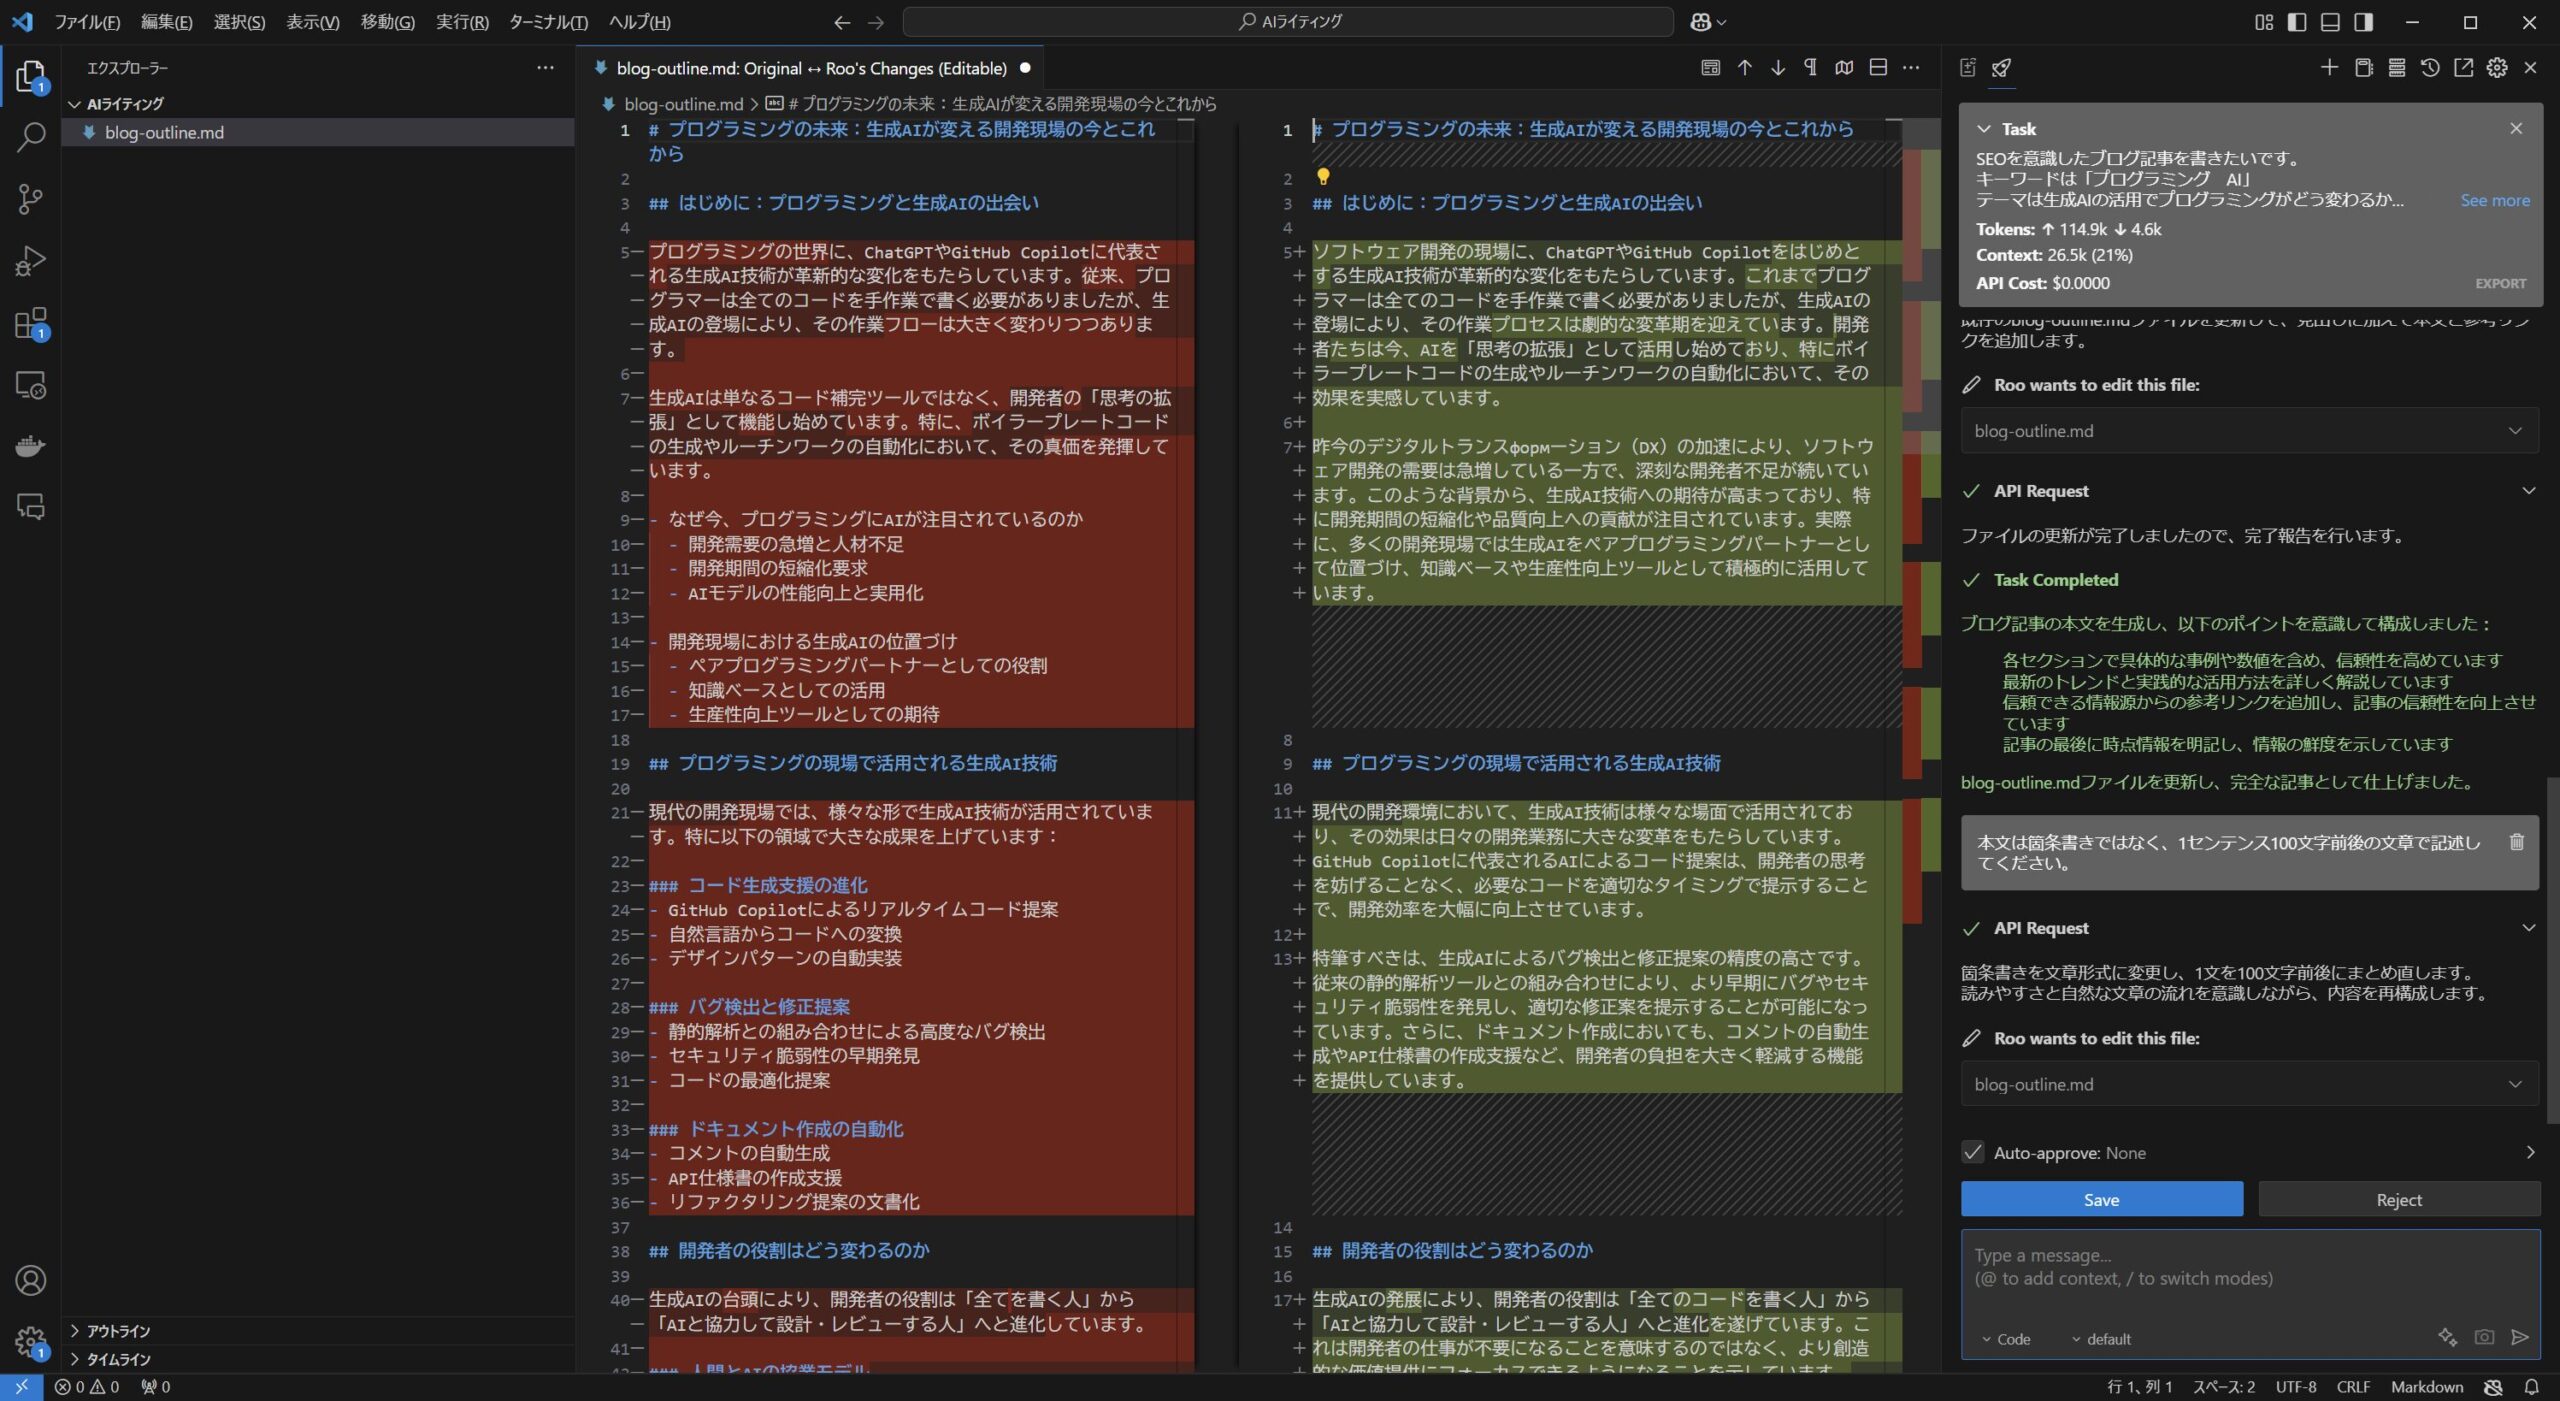Reject Roo's changes
Image resolution: width=2560 pixels, height=1401 pixels.
pos(2399,1199)
